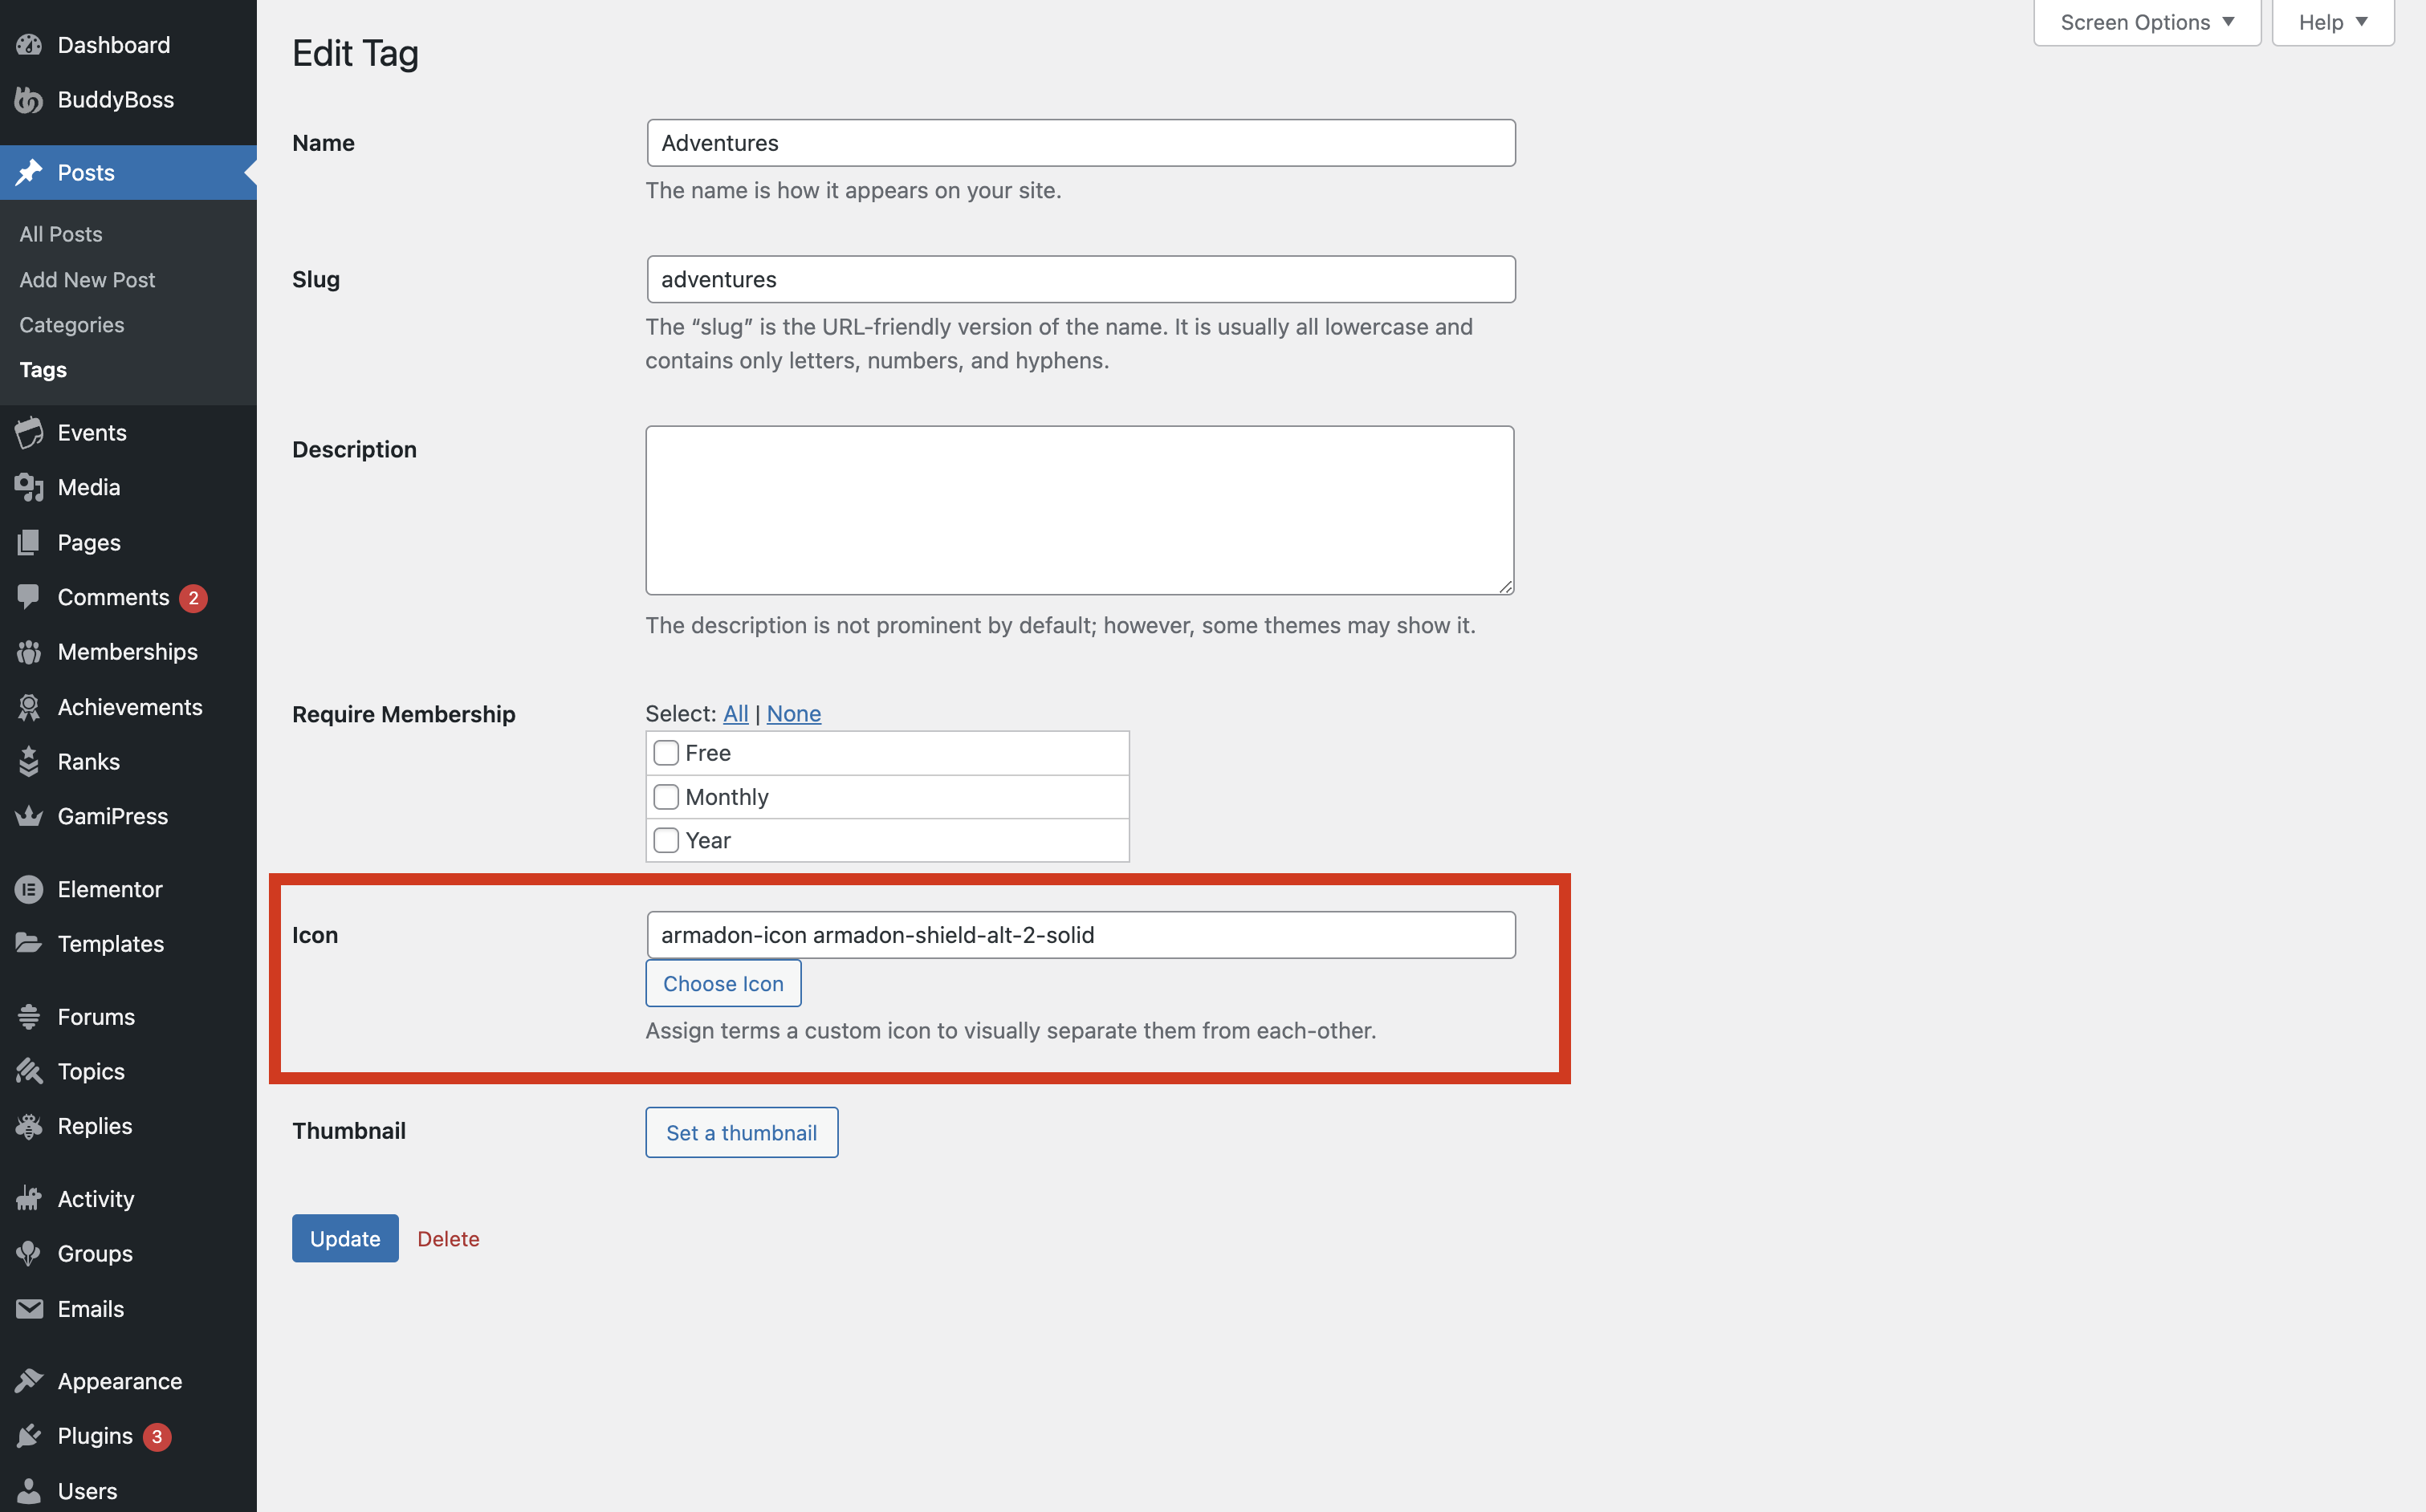Select All memberships link
This screenshot has height=1512, width=2426.
(x=736, y=714)
